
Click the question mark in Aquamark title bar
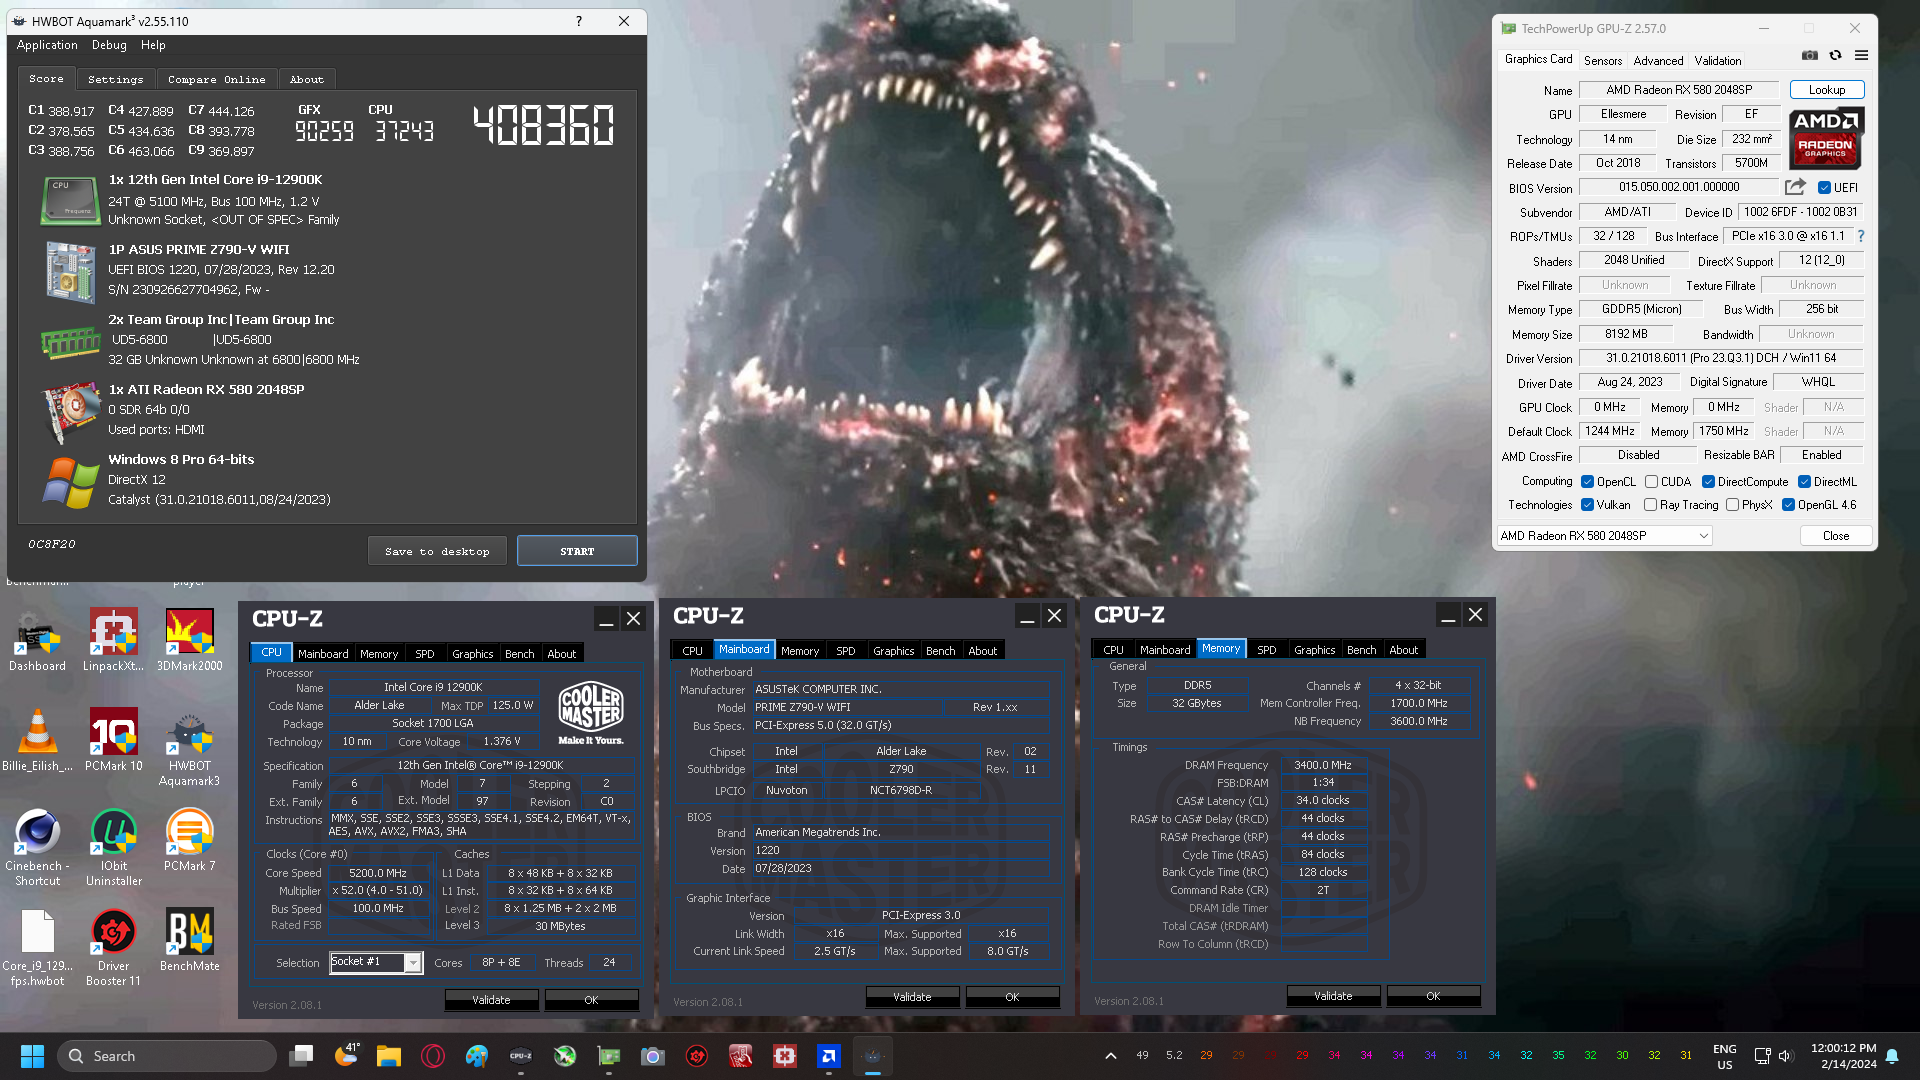[x=578, y=21]
